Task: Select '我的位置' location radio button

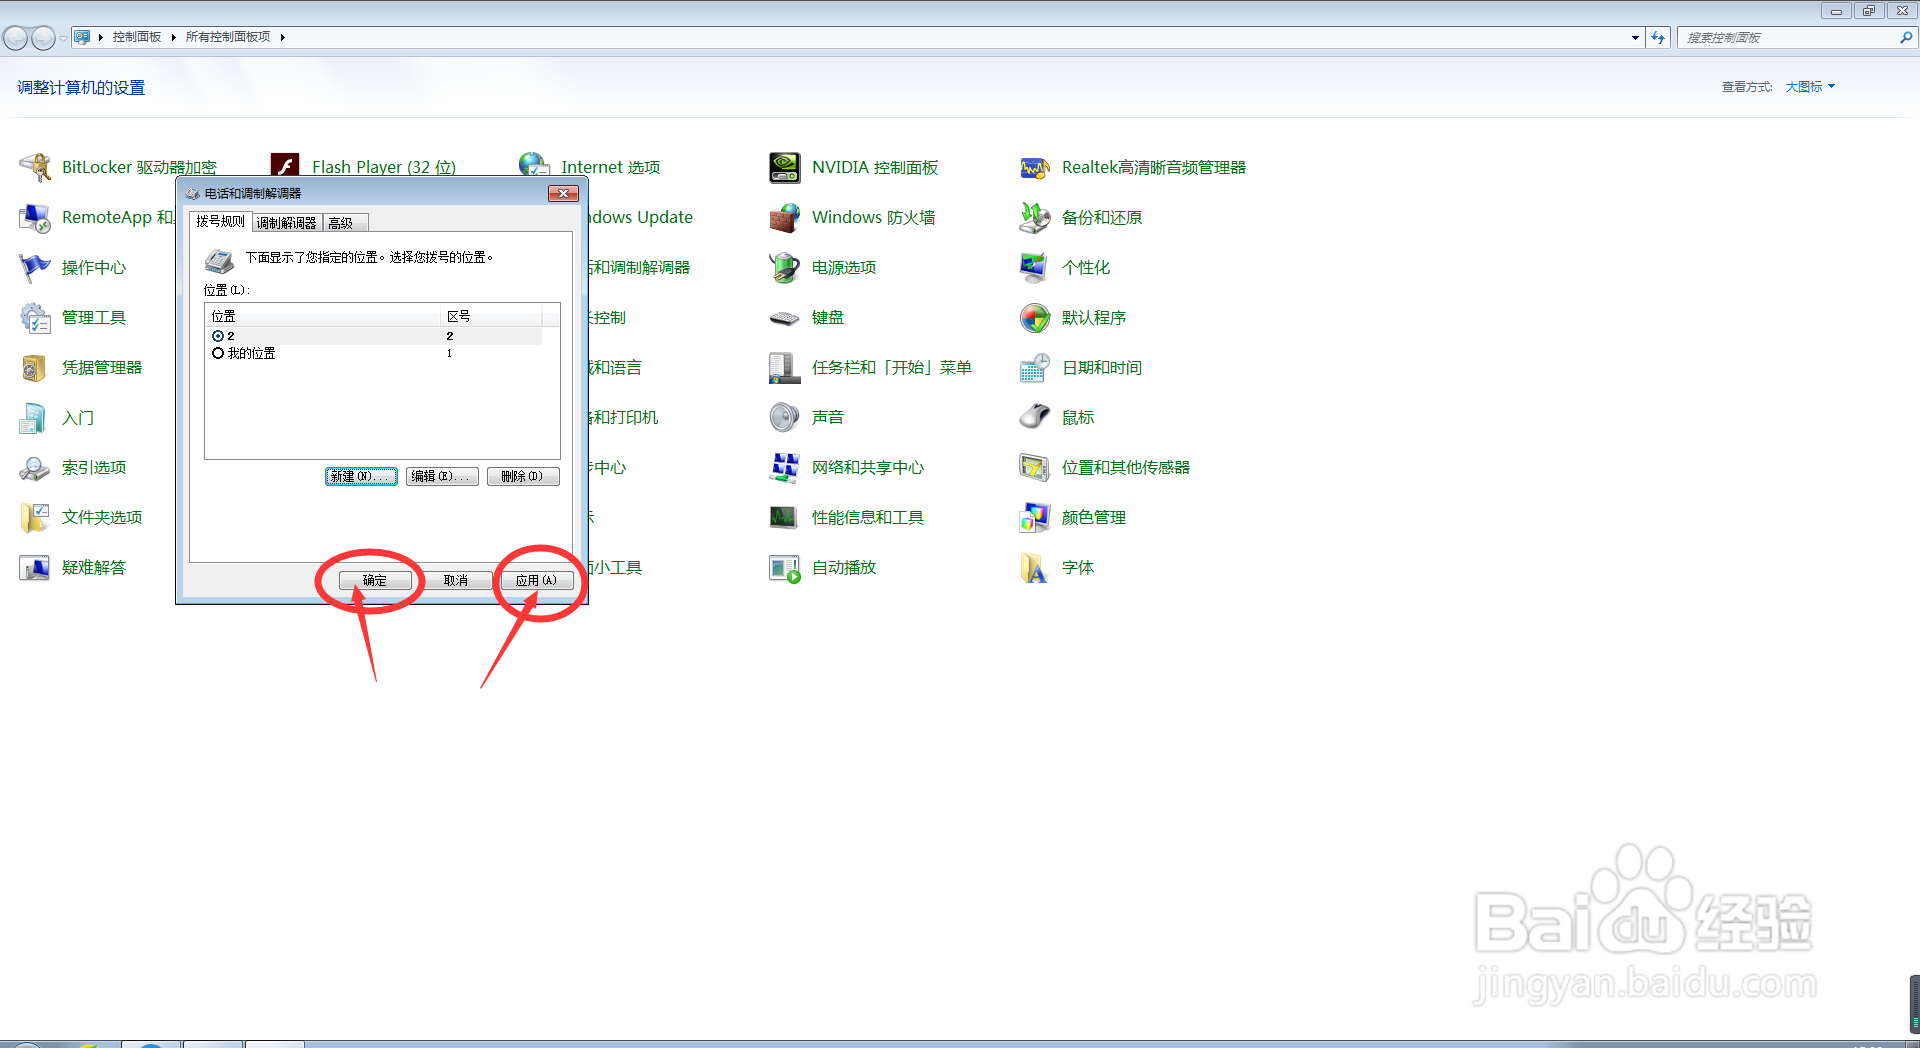Action: (x=218, y=353)
